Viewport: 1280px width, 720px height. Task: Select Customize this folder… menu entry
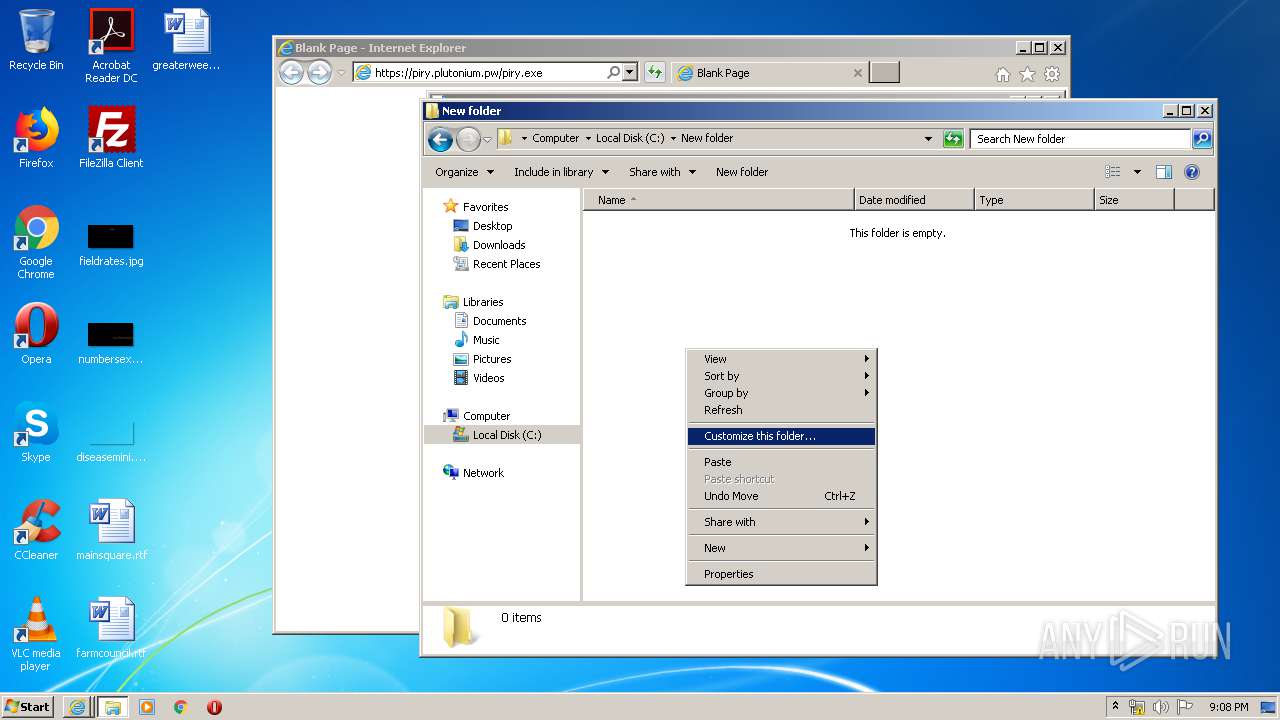tap(781, 436)
